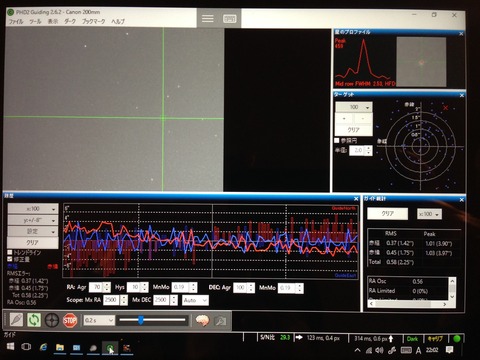The width and height of the screenshot is (480, 360).
Task: Open the View menu (表示)
Action: coord(53,22)
